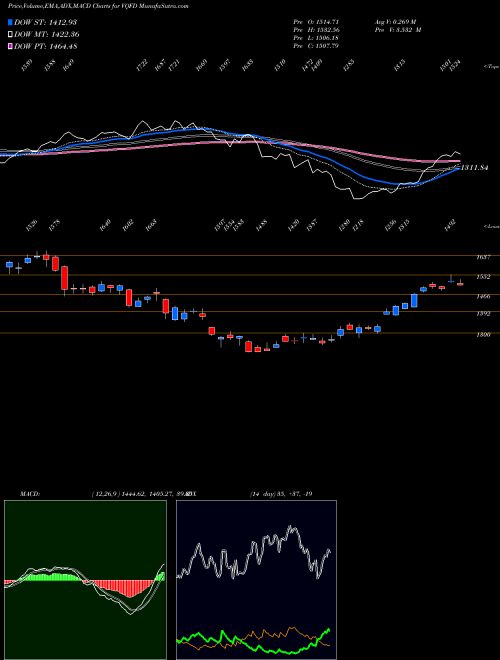The image size is (500, 660).
Task: Click the 'Pre H: 1532.56' high value
Action: click(x=316, y=29)
